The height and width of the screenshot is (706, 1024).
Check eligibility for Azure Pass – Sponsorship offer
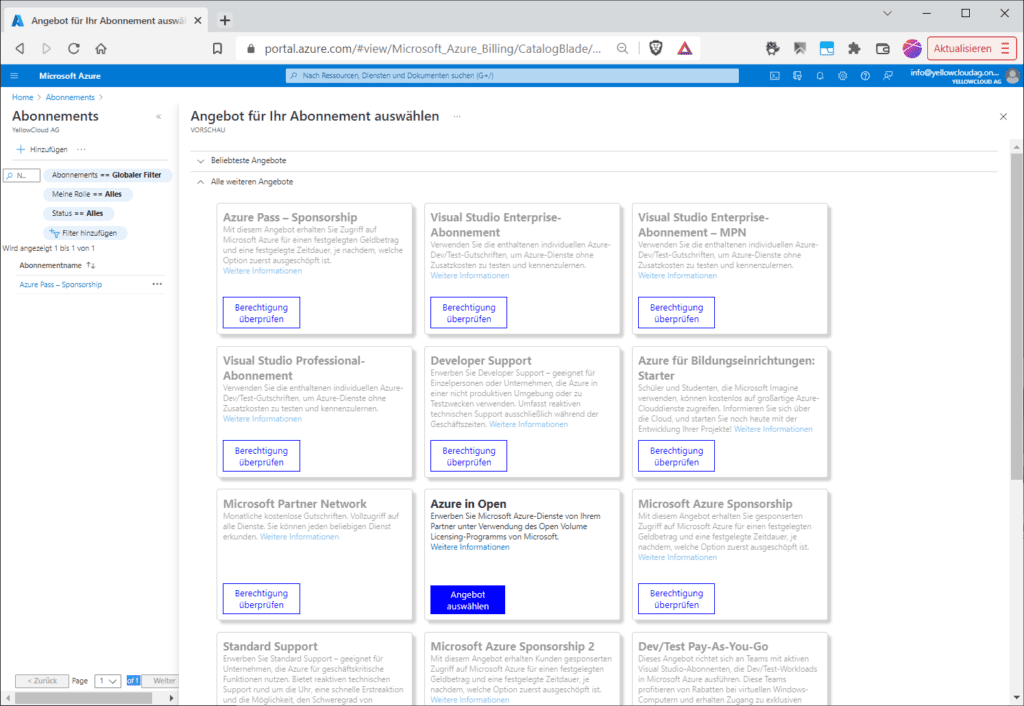tap(261, 313)
